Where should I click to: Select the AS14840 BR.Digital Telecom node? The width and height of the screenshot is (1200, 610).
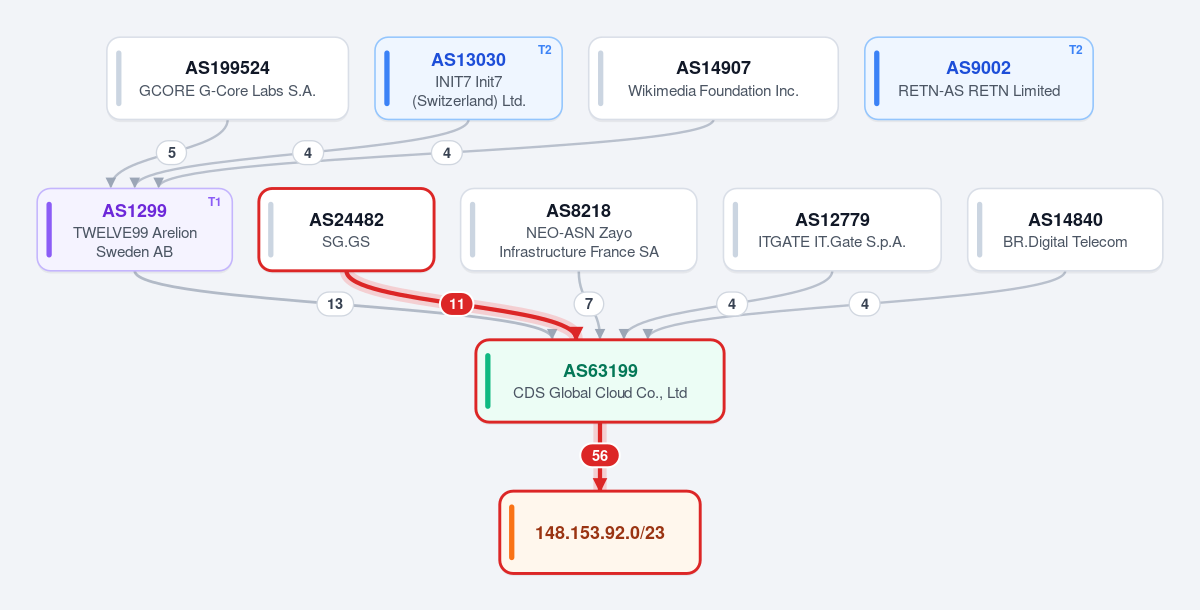pos(1065,229)
